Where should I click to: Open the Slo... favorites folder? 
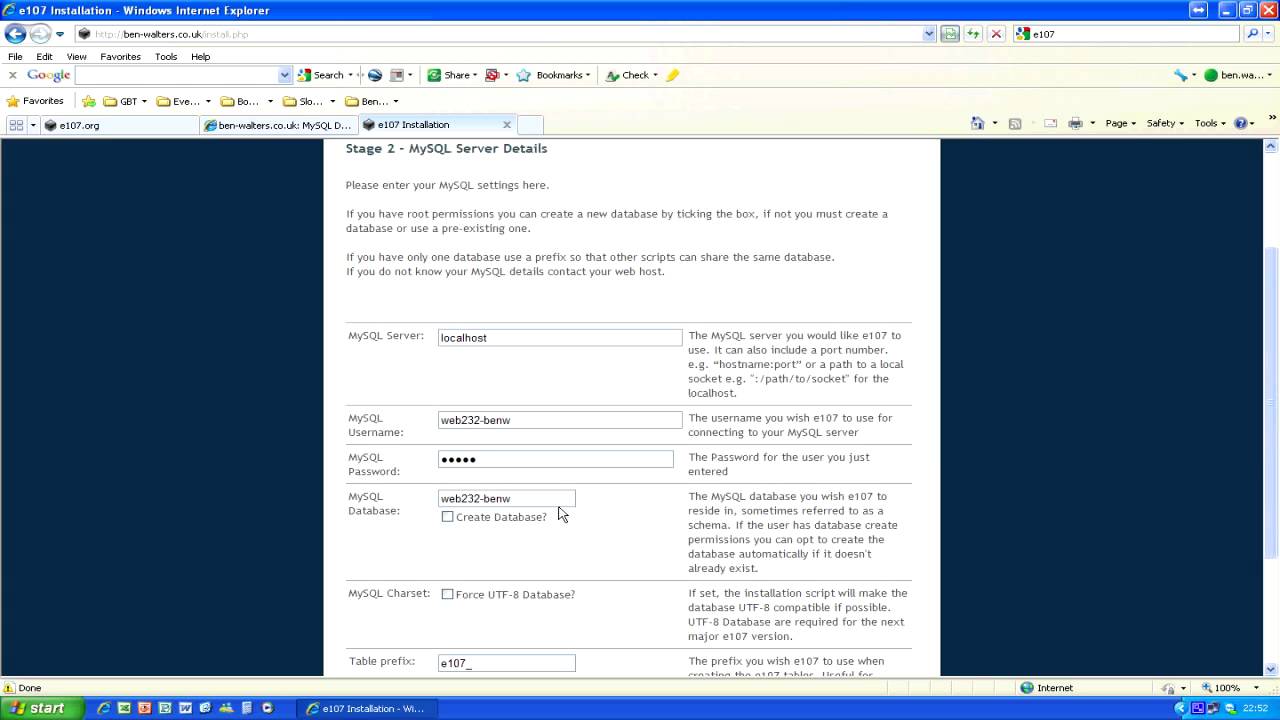click(309, 101)
